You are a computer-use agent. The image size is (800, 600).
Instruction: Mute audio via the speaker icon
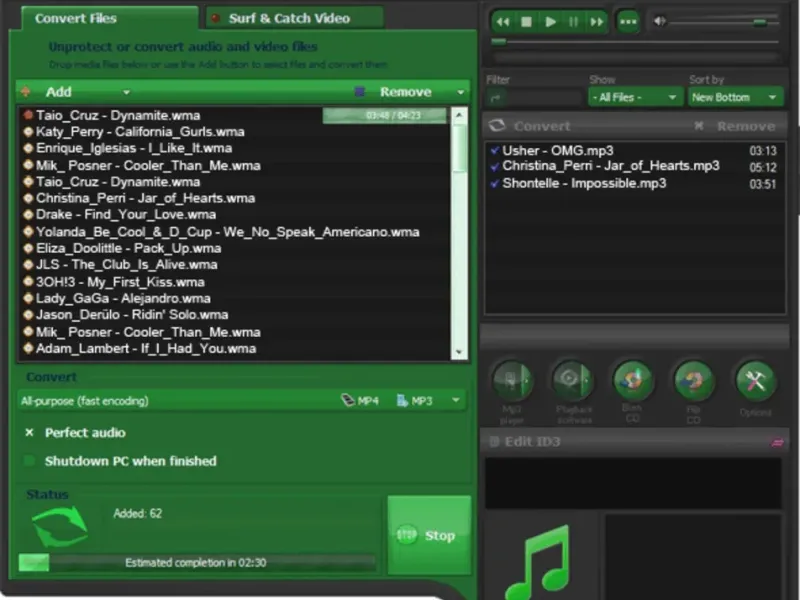tap(659, 21)
